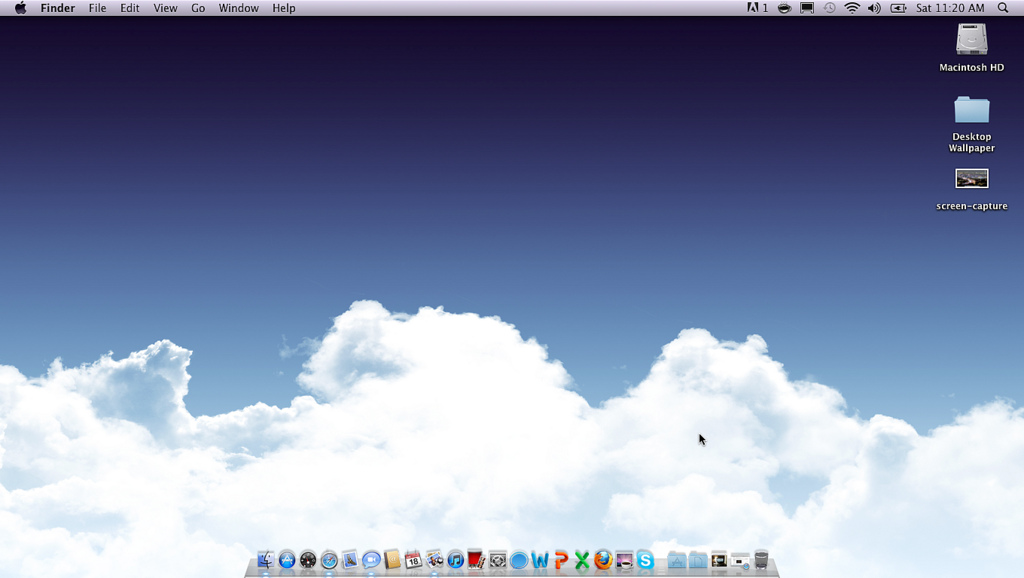Select the Desktop Wallpaper folder
The image size is (1024, 578).
click(x=972, y=124)
